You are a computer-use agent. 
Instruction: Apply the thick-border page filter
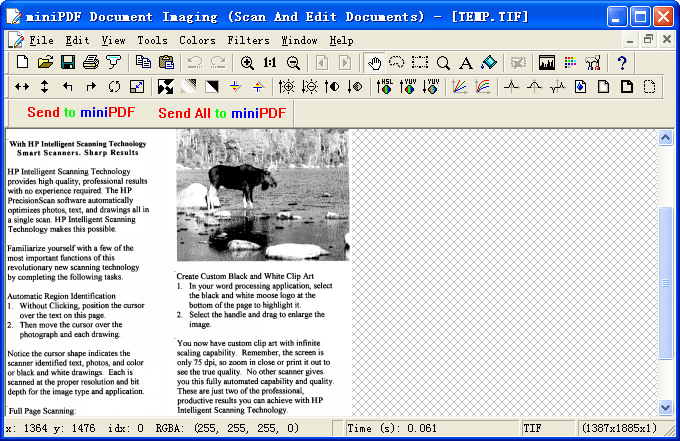pyautogui.click(x=627, y=87)
